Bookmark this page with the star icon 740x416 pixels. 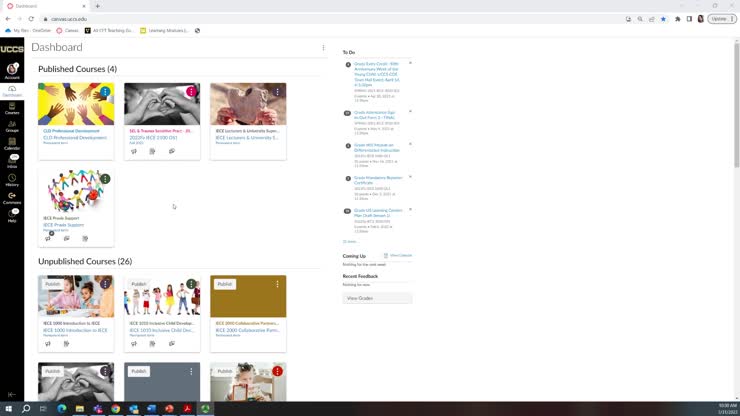click(x=663, y=19)
